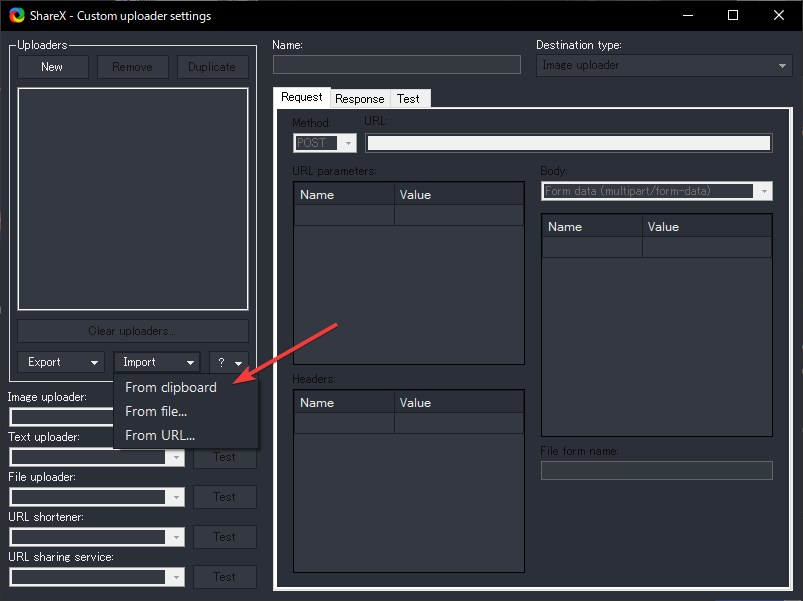Viewport: 803px width, 601px height.
Task: Click first empty Name cell in URL parameters
Action: point(344,216)
